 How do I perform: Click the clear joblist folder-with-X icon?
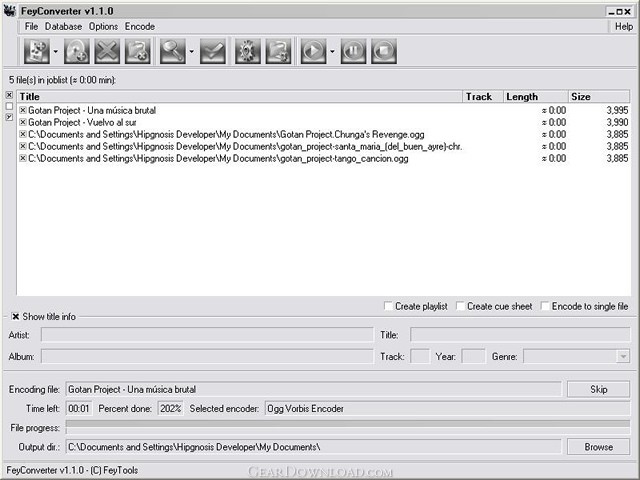tap(138, 51)
